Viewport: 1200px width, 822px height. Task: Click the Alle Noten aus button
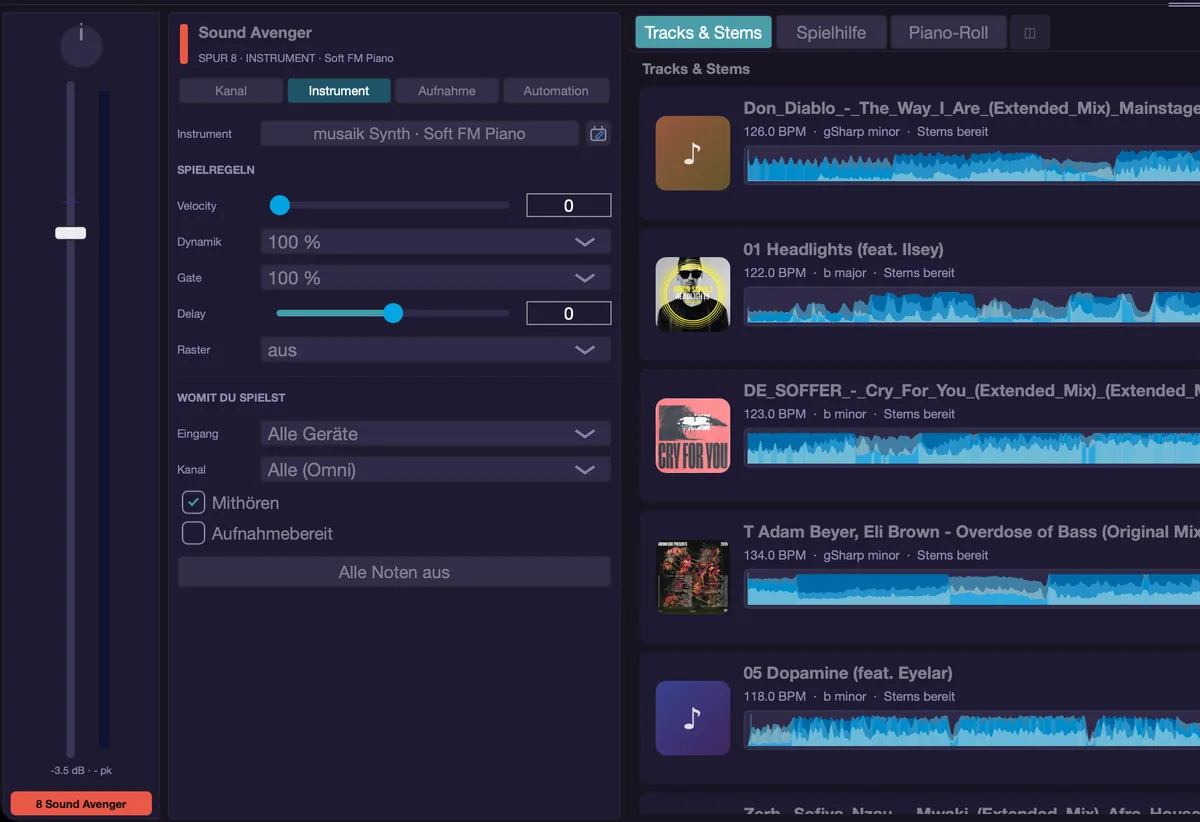[x=394, y=572]
